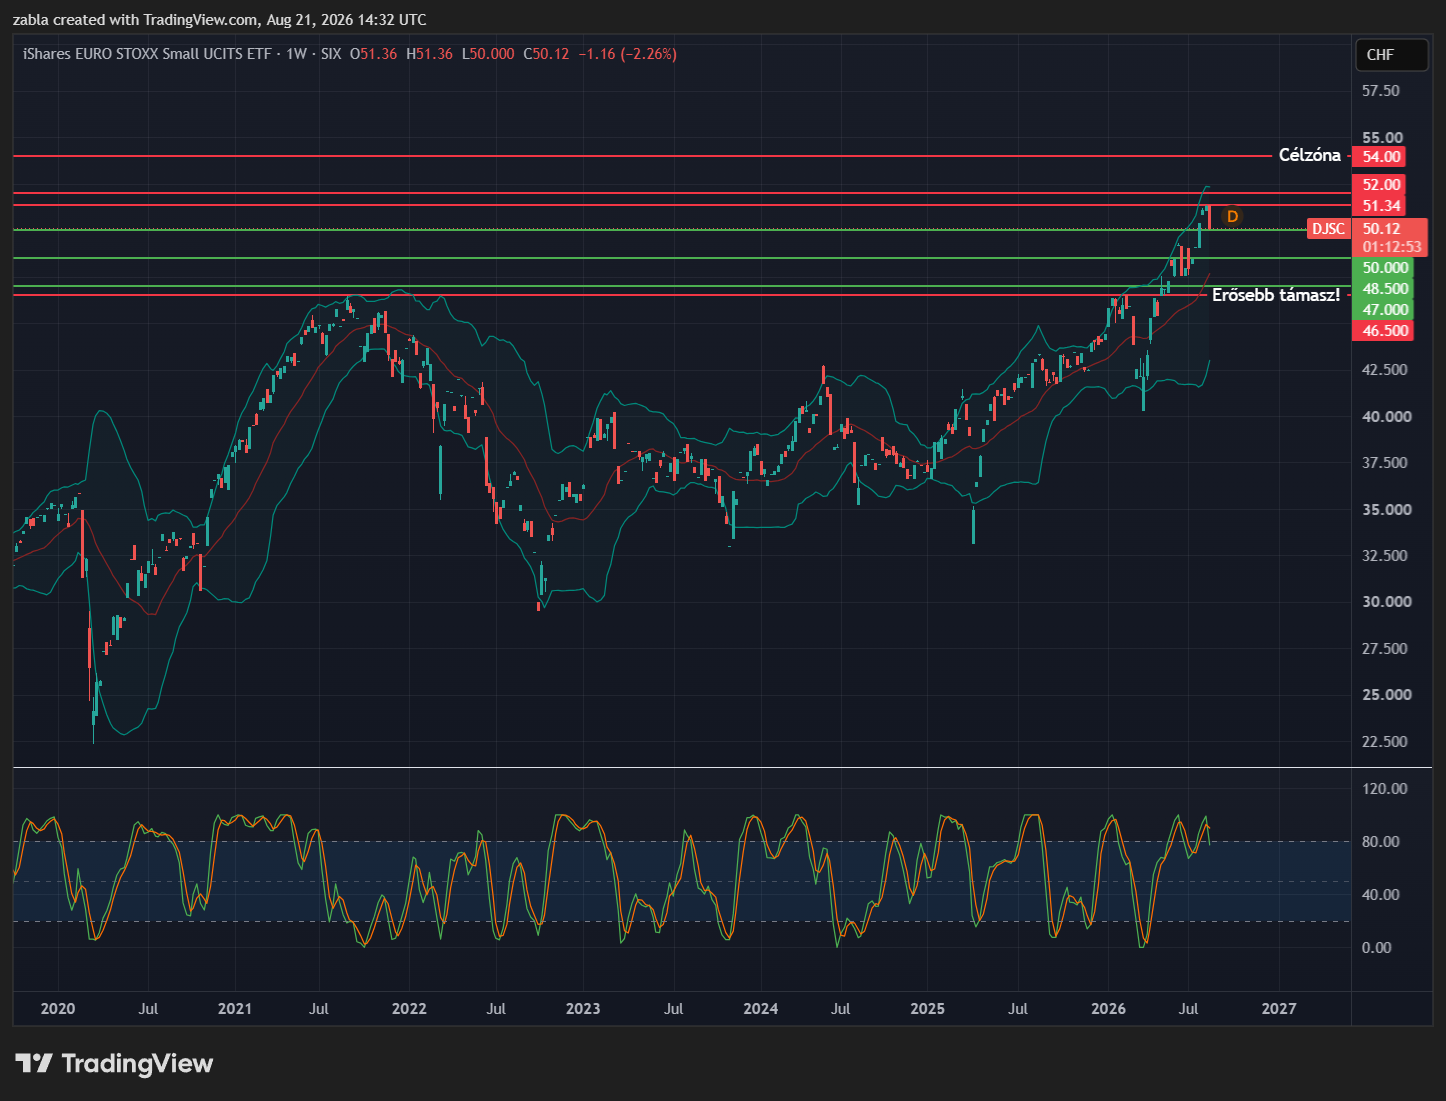Select the green 47.000 price axis label
The height and width of the screenshot is (1101, 1446).
1385,310
